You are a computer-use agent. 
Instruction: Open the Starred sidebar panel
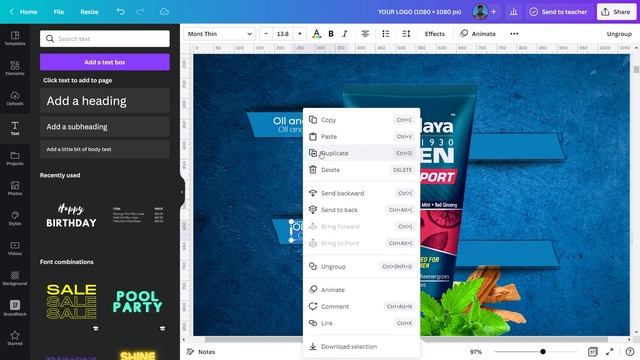pyautogui.click(x=15, y=338)
